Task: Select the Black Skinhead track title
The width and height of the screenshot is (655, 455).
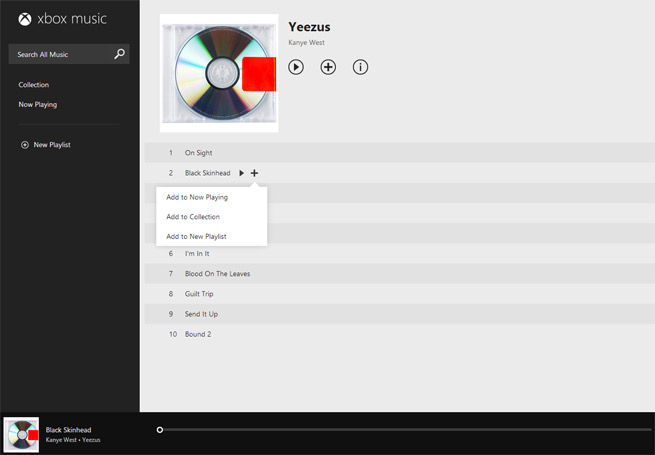Action: 208,173
